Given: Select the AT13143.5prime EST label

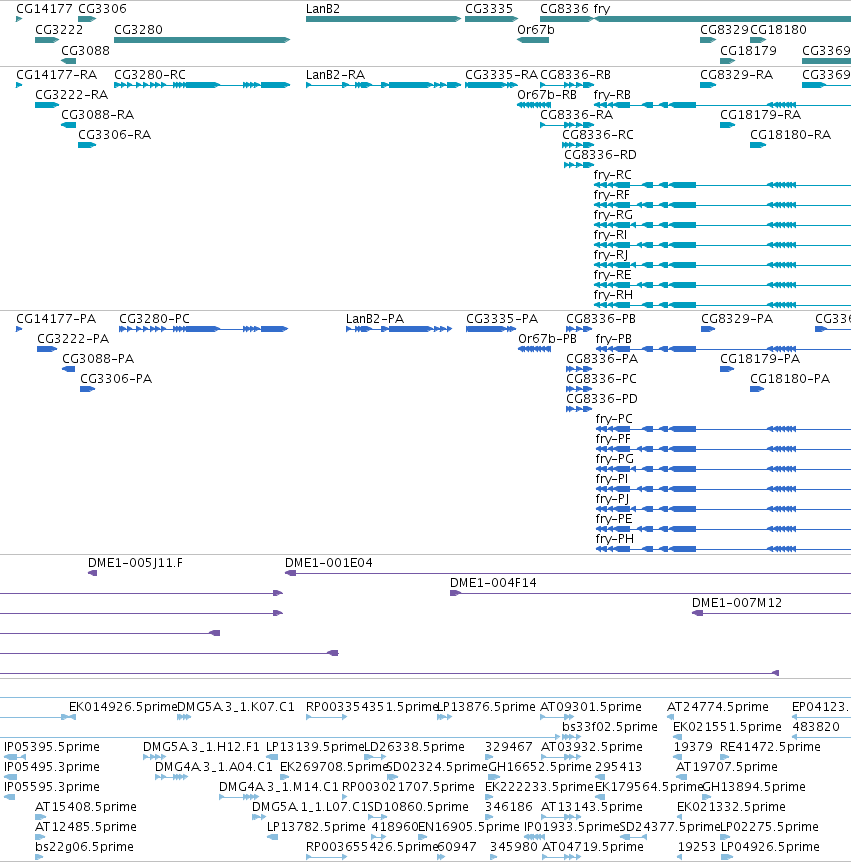Looking at the screenshot, I should [592, 806].
